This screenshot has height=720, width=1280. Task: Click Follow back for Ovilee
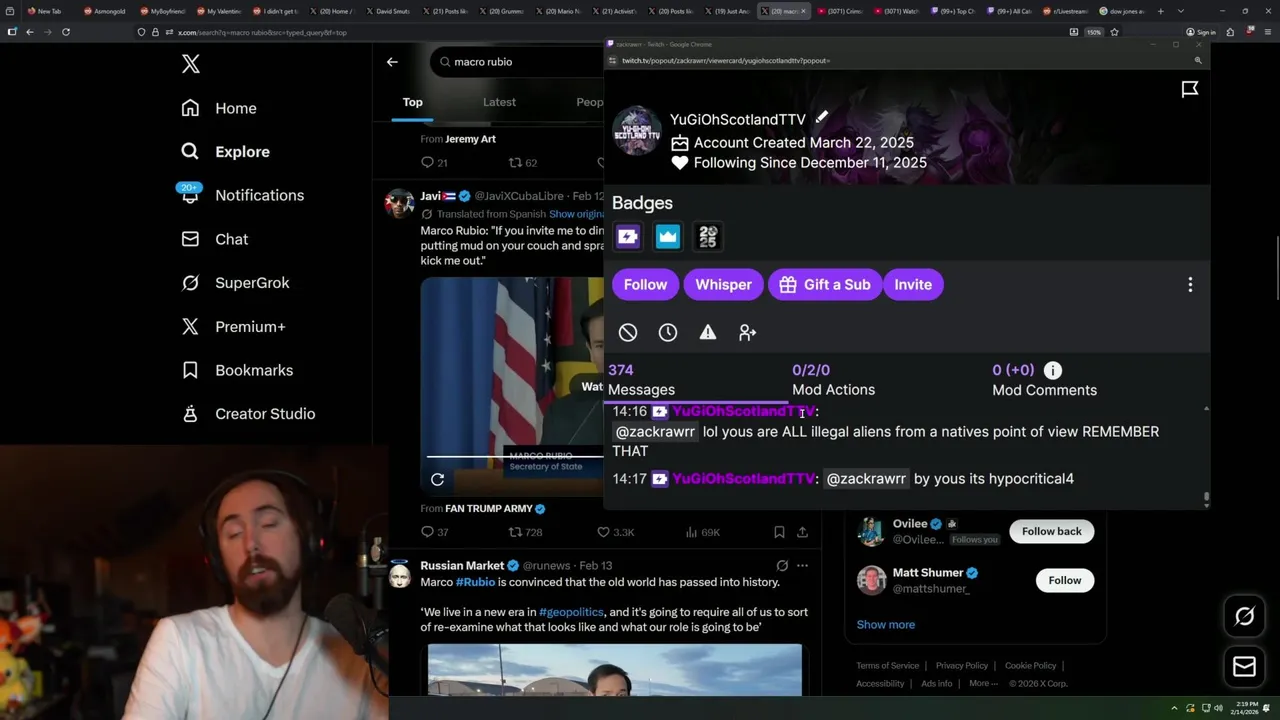point(1051,531)
